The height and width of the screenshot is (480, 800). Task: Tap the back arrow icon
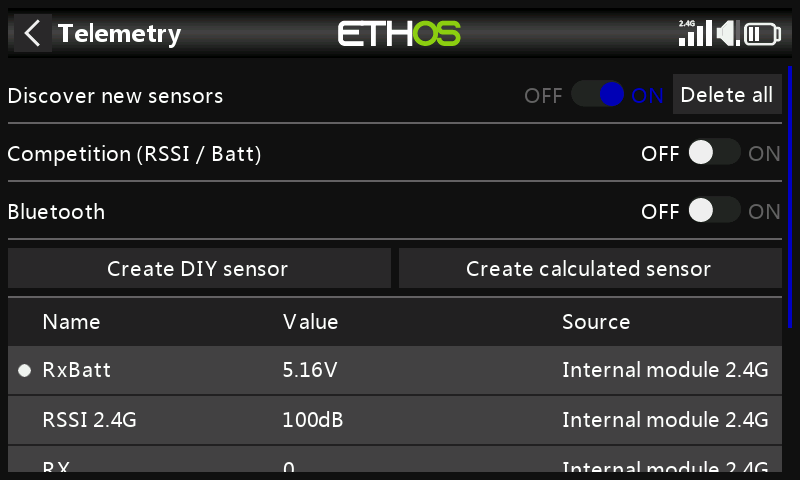[x=33, y=34]
